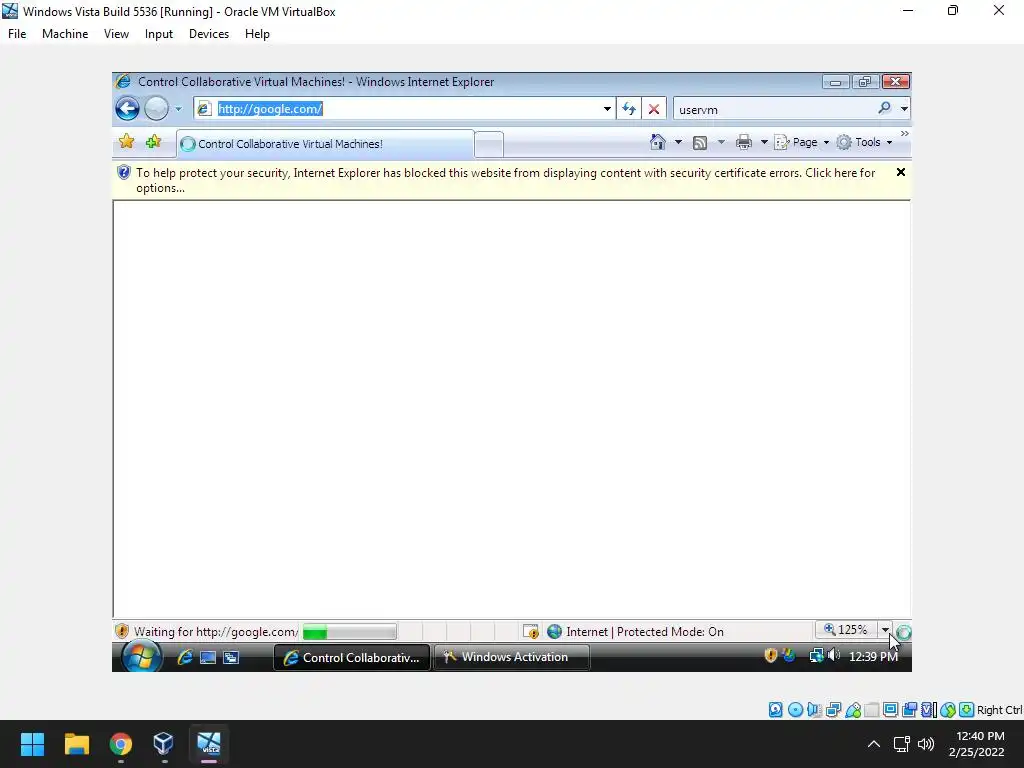This screenshot has width=1024, height=768.
Task: Run search with the magnifying glass icon
Action: (885, 108)
